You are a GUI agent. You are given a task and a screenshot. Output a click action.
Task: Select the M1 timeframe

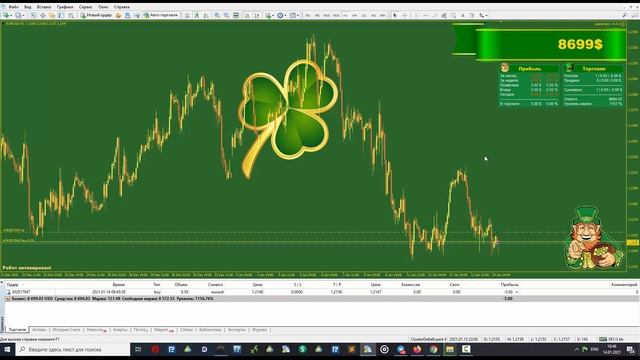(x=308, y=15)
